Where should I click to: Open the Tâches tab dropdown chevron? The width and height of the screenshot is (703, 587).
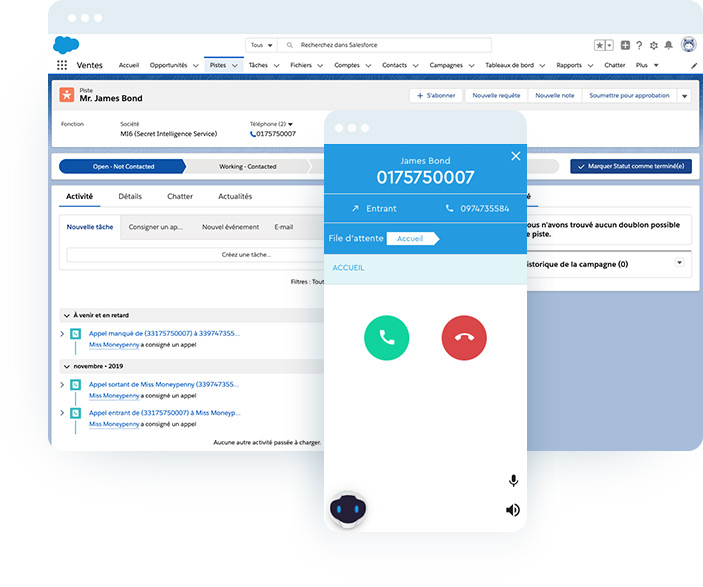pos(276,65)
